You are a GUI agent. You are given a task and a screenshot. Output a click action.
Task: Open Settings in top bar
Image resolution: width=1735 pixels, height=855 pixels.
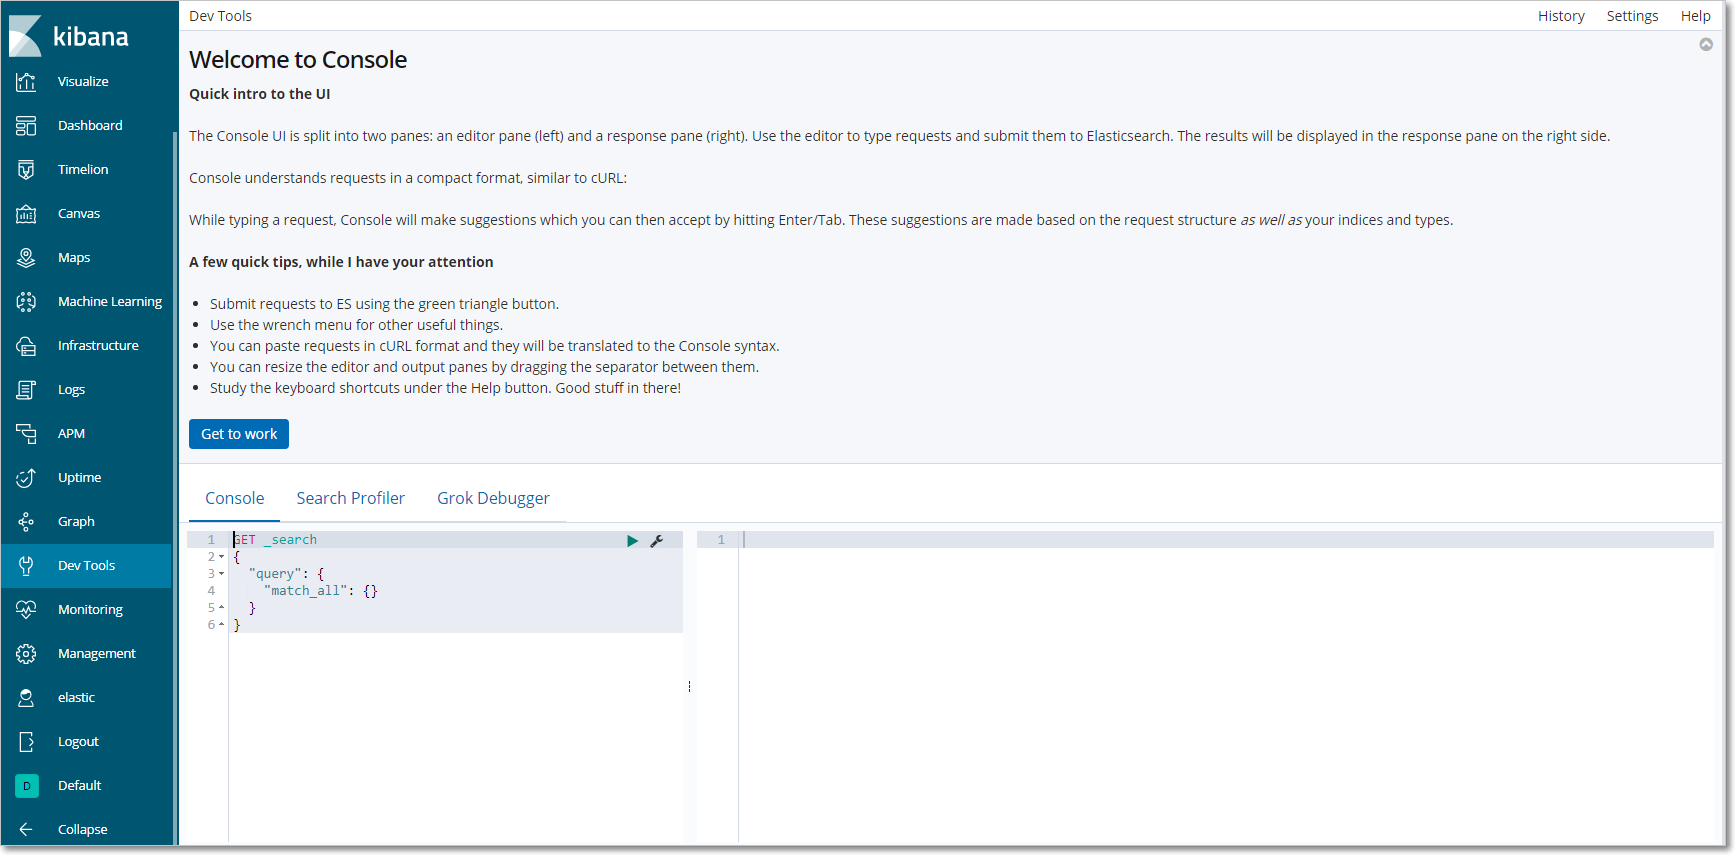point(1632,16)
